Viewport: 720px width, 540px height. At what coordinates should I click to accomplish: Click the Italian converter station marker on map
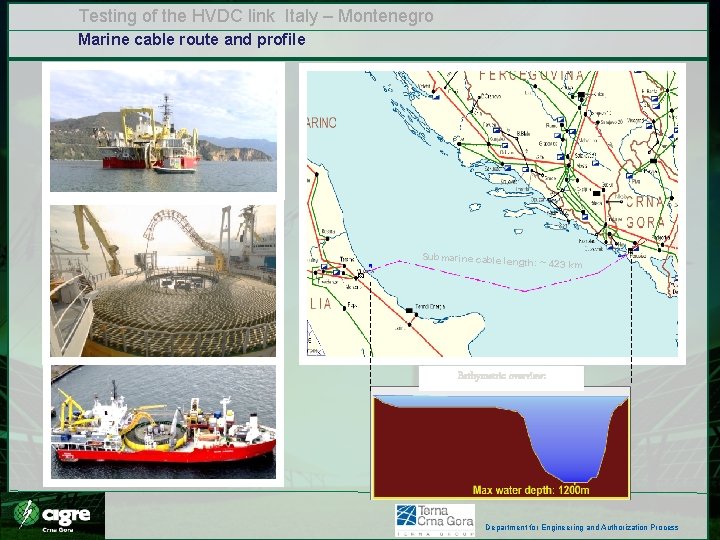coord(360,275)
